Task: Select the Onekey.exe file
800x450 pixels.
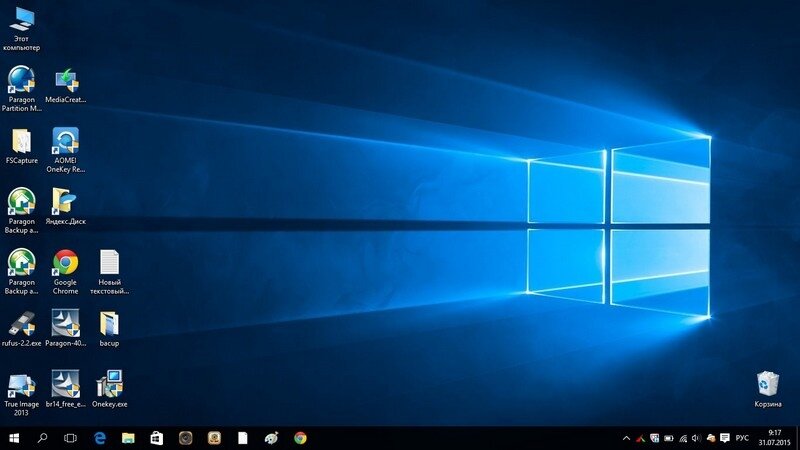Action: coord(109,389)
